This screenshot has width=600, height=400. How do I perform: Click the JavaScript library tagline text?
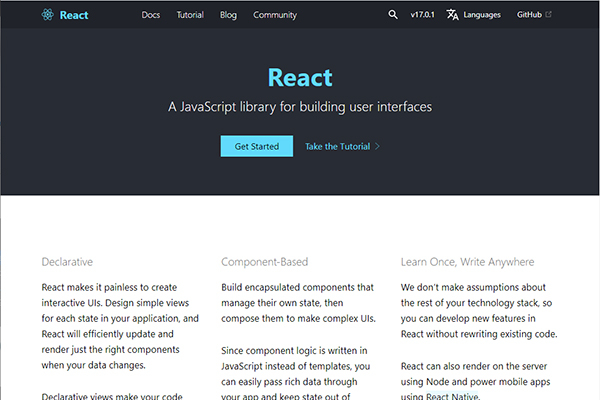click(300, 107)
